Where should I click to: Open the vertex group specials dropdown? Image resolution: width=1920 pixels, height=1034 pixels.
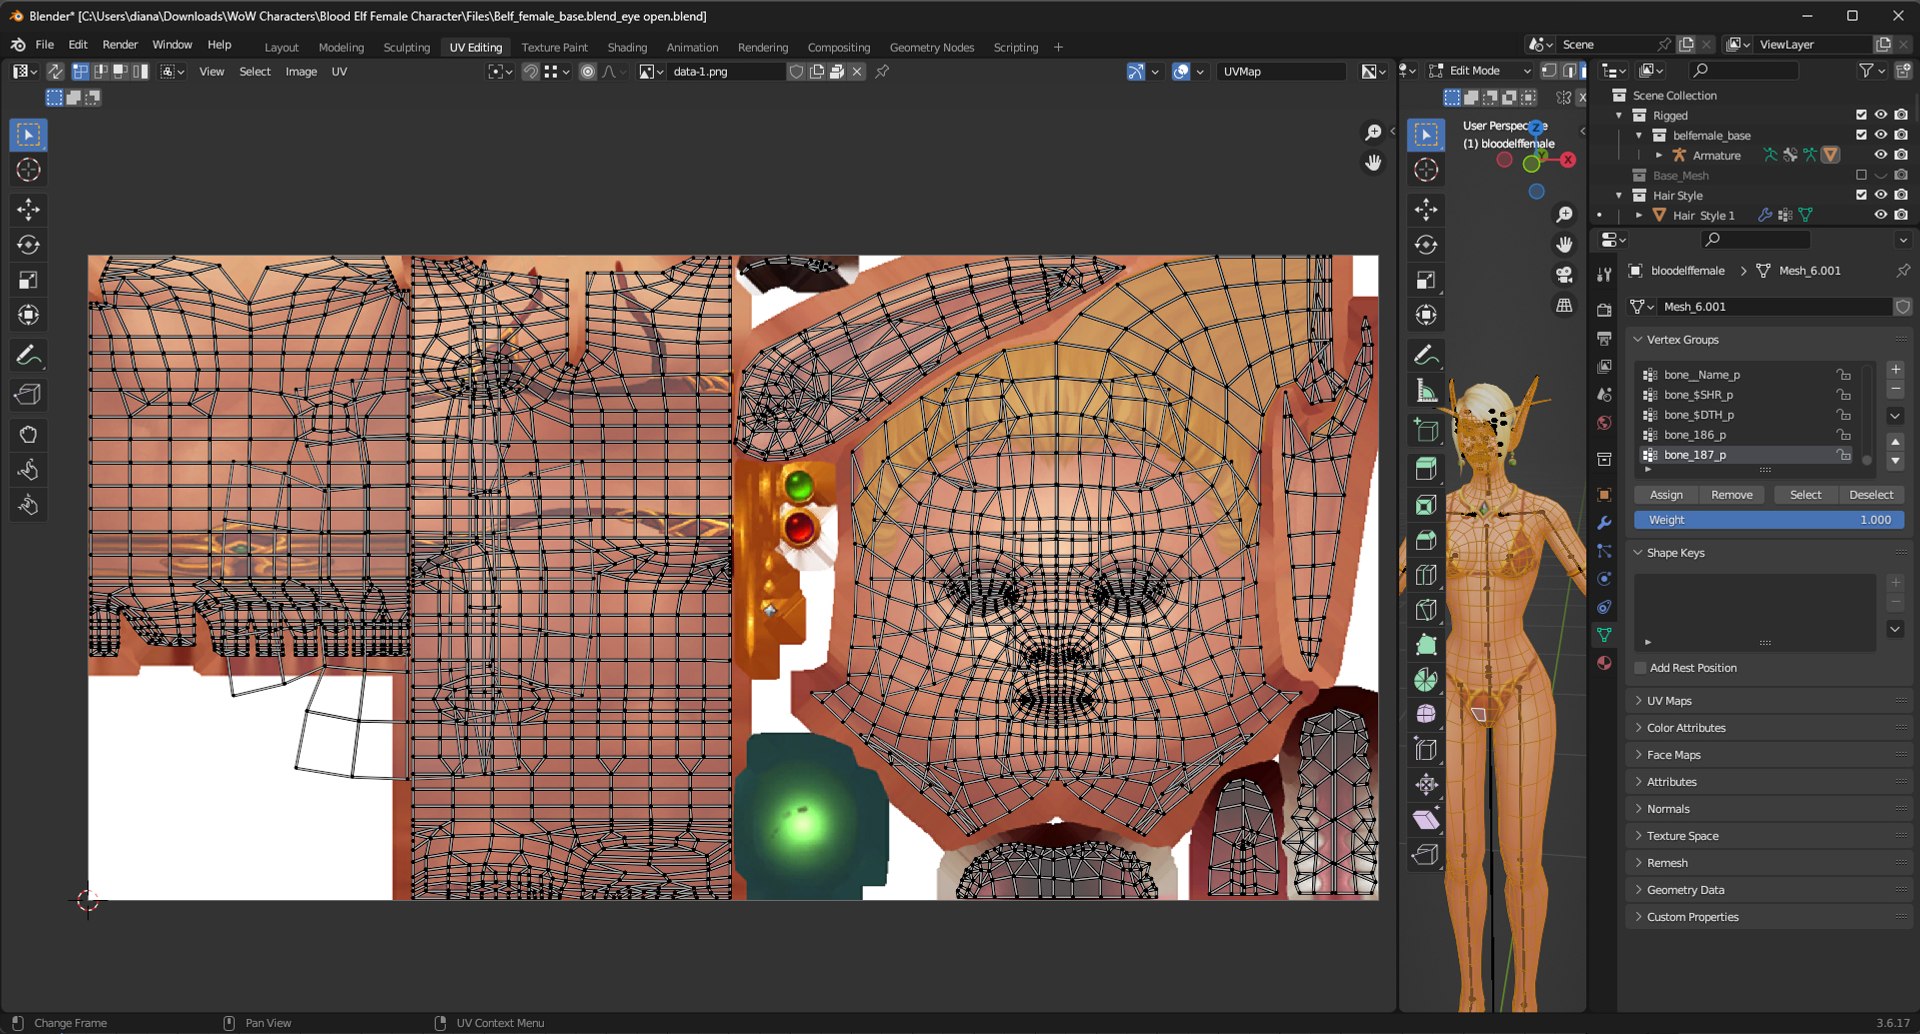tap(1895, 415)
